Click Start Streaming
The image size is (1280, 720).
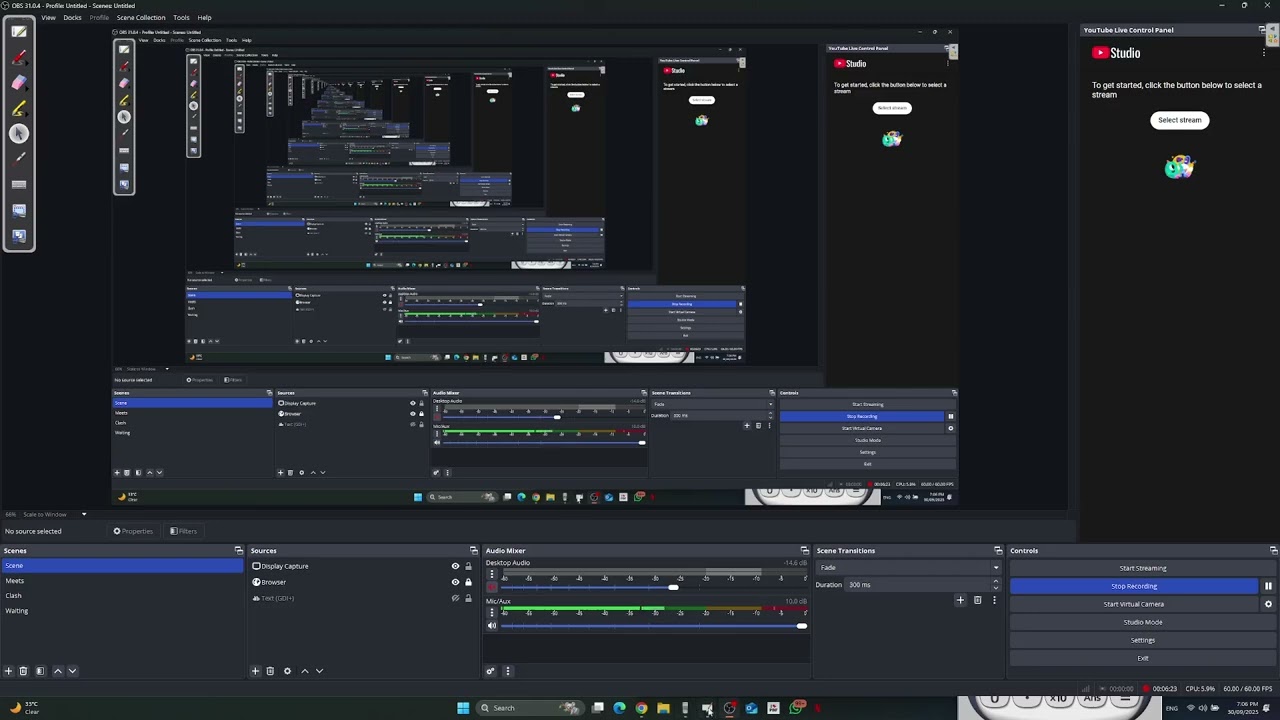pyautogui.click(x=1142, y=568)
